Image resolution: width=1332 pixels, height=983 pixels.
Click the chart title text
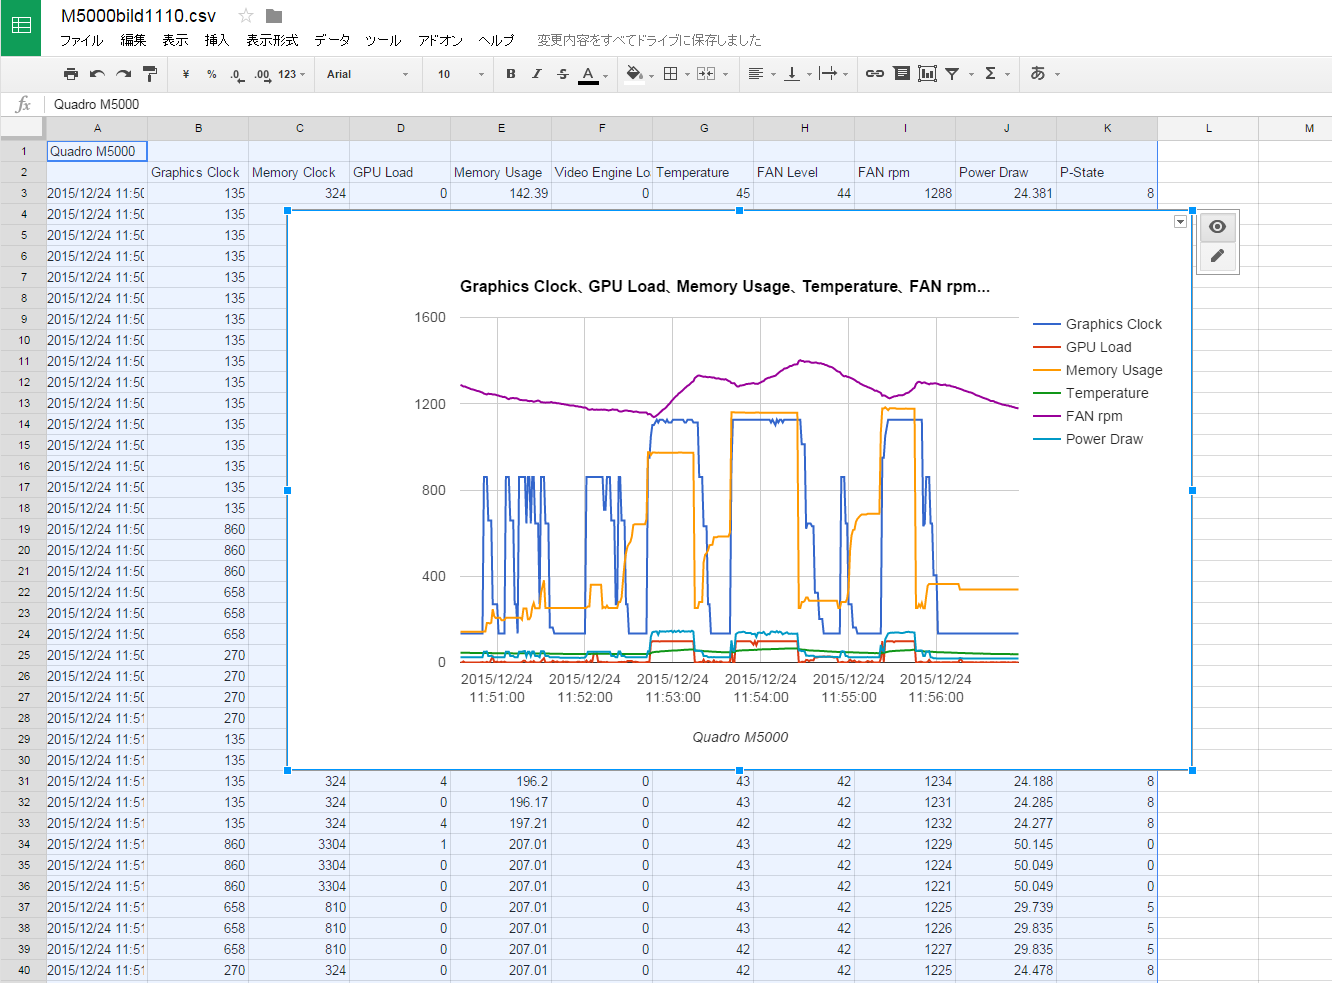[x=725, y=286]
